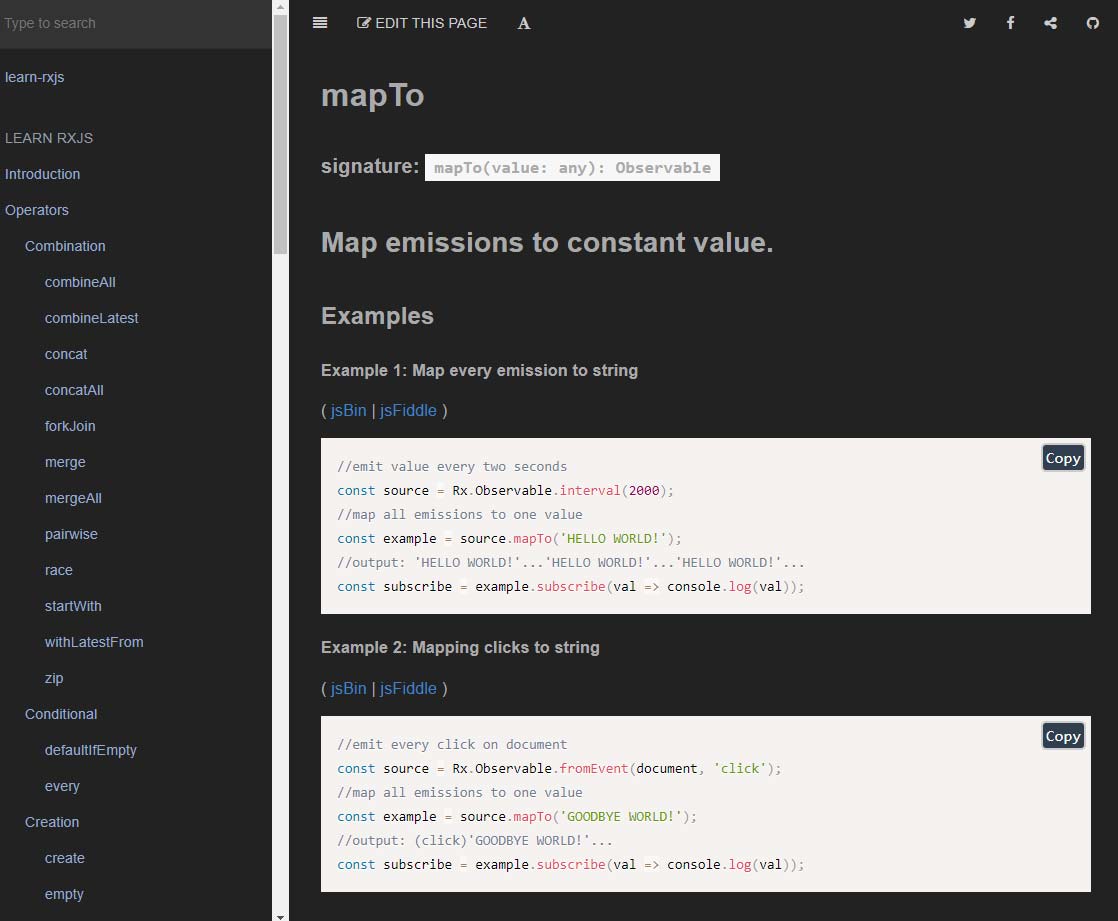The width and height of the screenshot is (1118, 921).
Task: Open the merge sidebar entry
Action: [x=65, y=462]
